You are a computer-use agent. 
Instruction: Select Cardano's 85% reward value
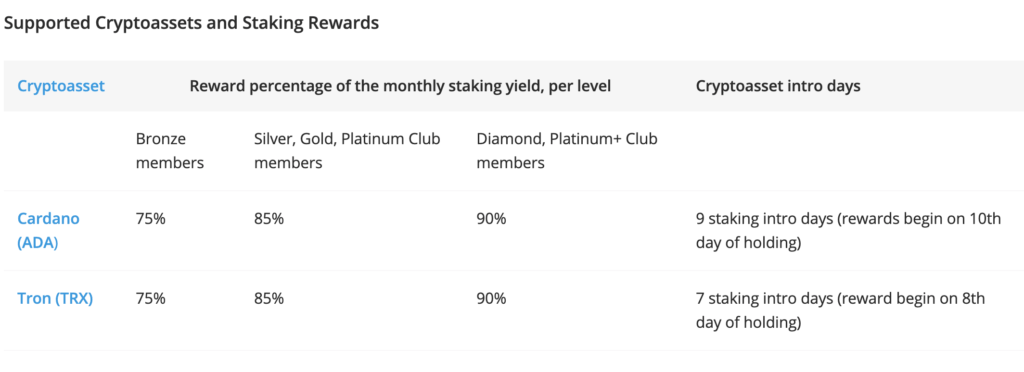(269, 219)
